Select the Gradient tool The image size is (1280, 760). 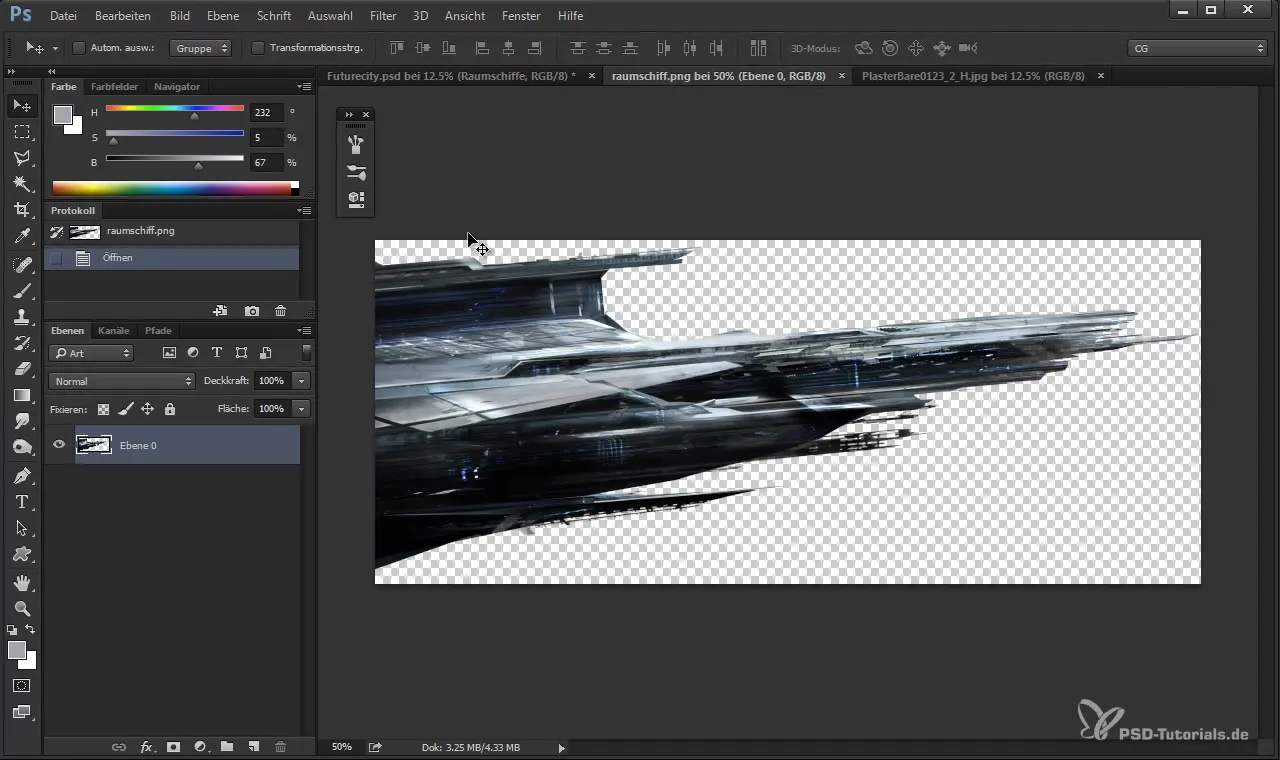22,396
